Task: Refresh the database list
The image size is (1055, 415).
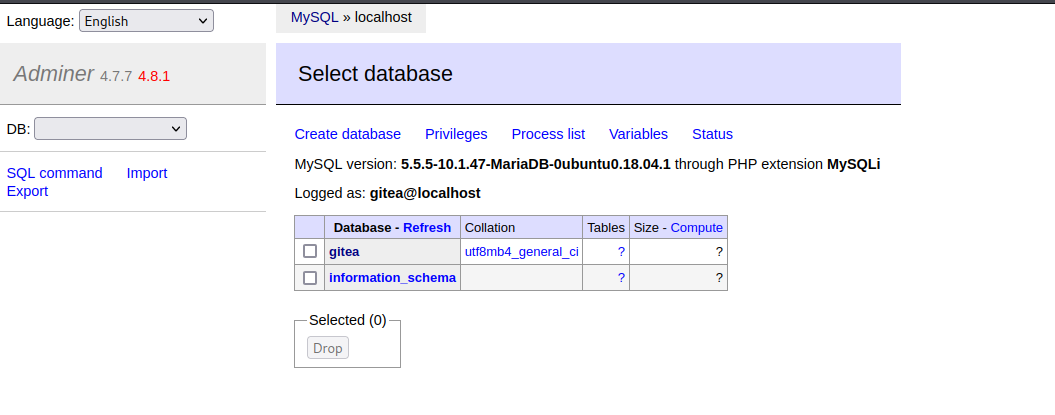Action: point(427,228)
